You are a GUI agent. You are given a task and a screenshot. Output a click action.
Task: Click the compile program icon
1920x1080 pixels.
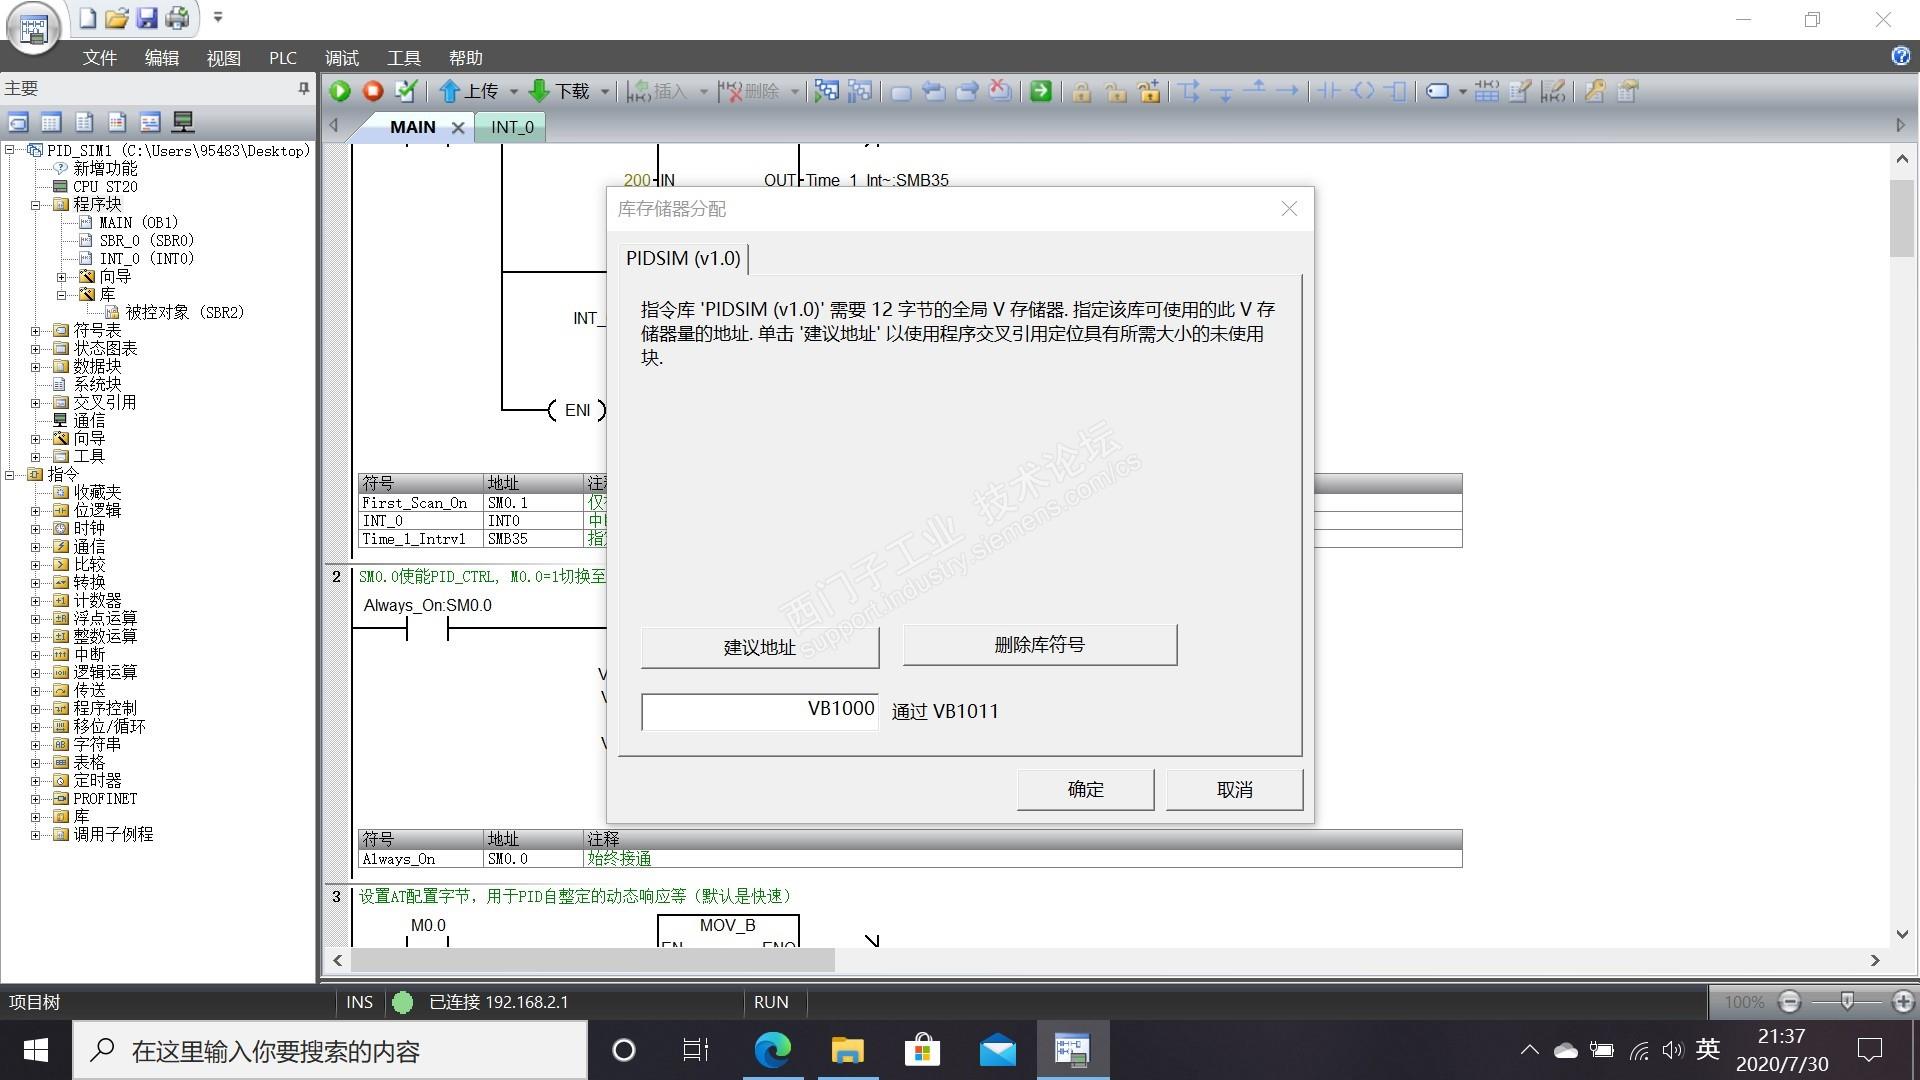(406, 91)
